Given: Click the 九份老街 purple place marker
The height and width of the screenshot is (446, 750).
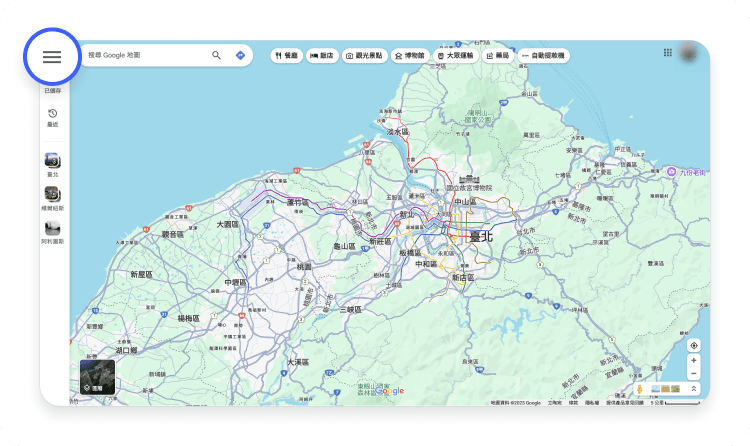Looking at the screenshot, I should point(672,172).
